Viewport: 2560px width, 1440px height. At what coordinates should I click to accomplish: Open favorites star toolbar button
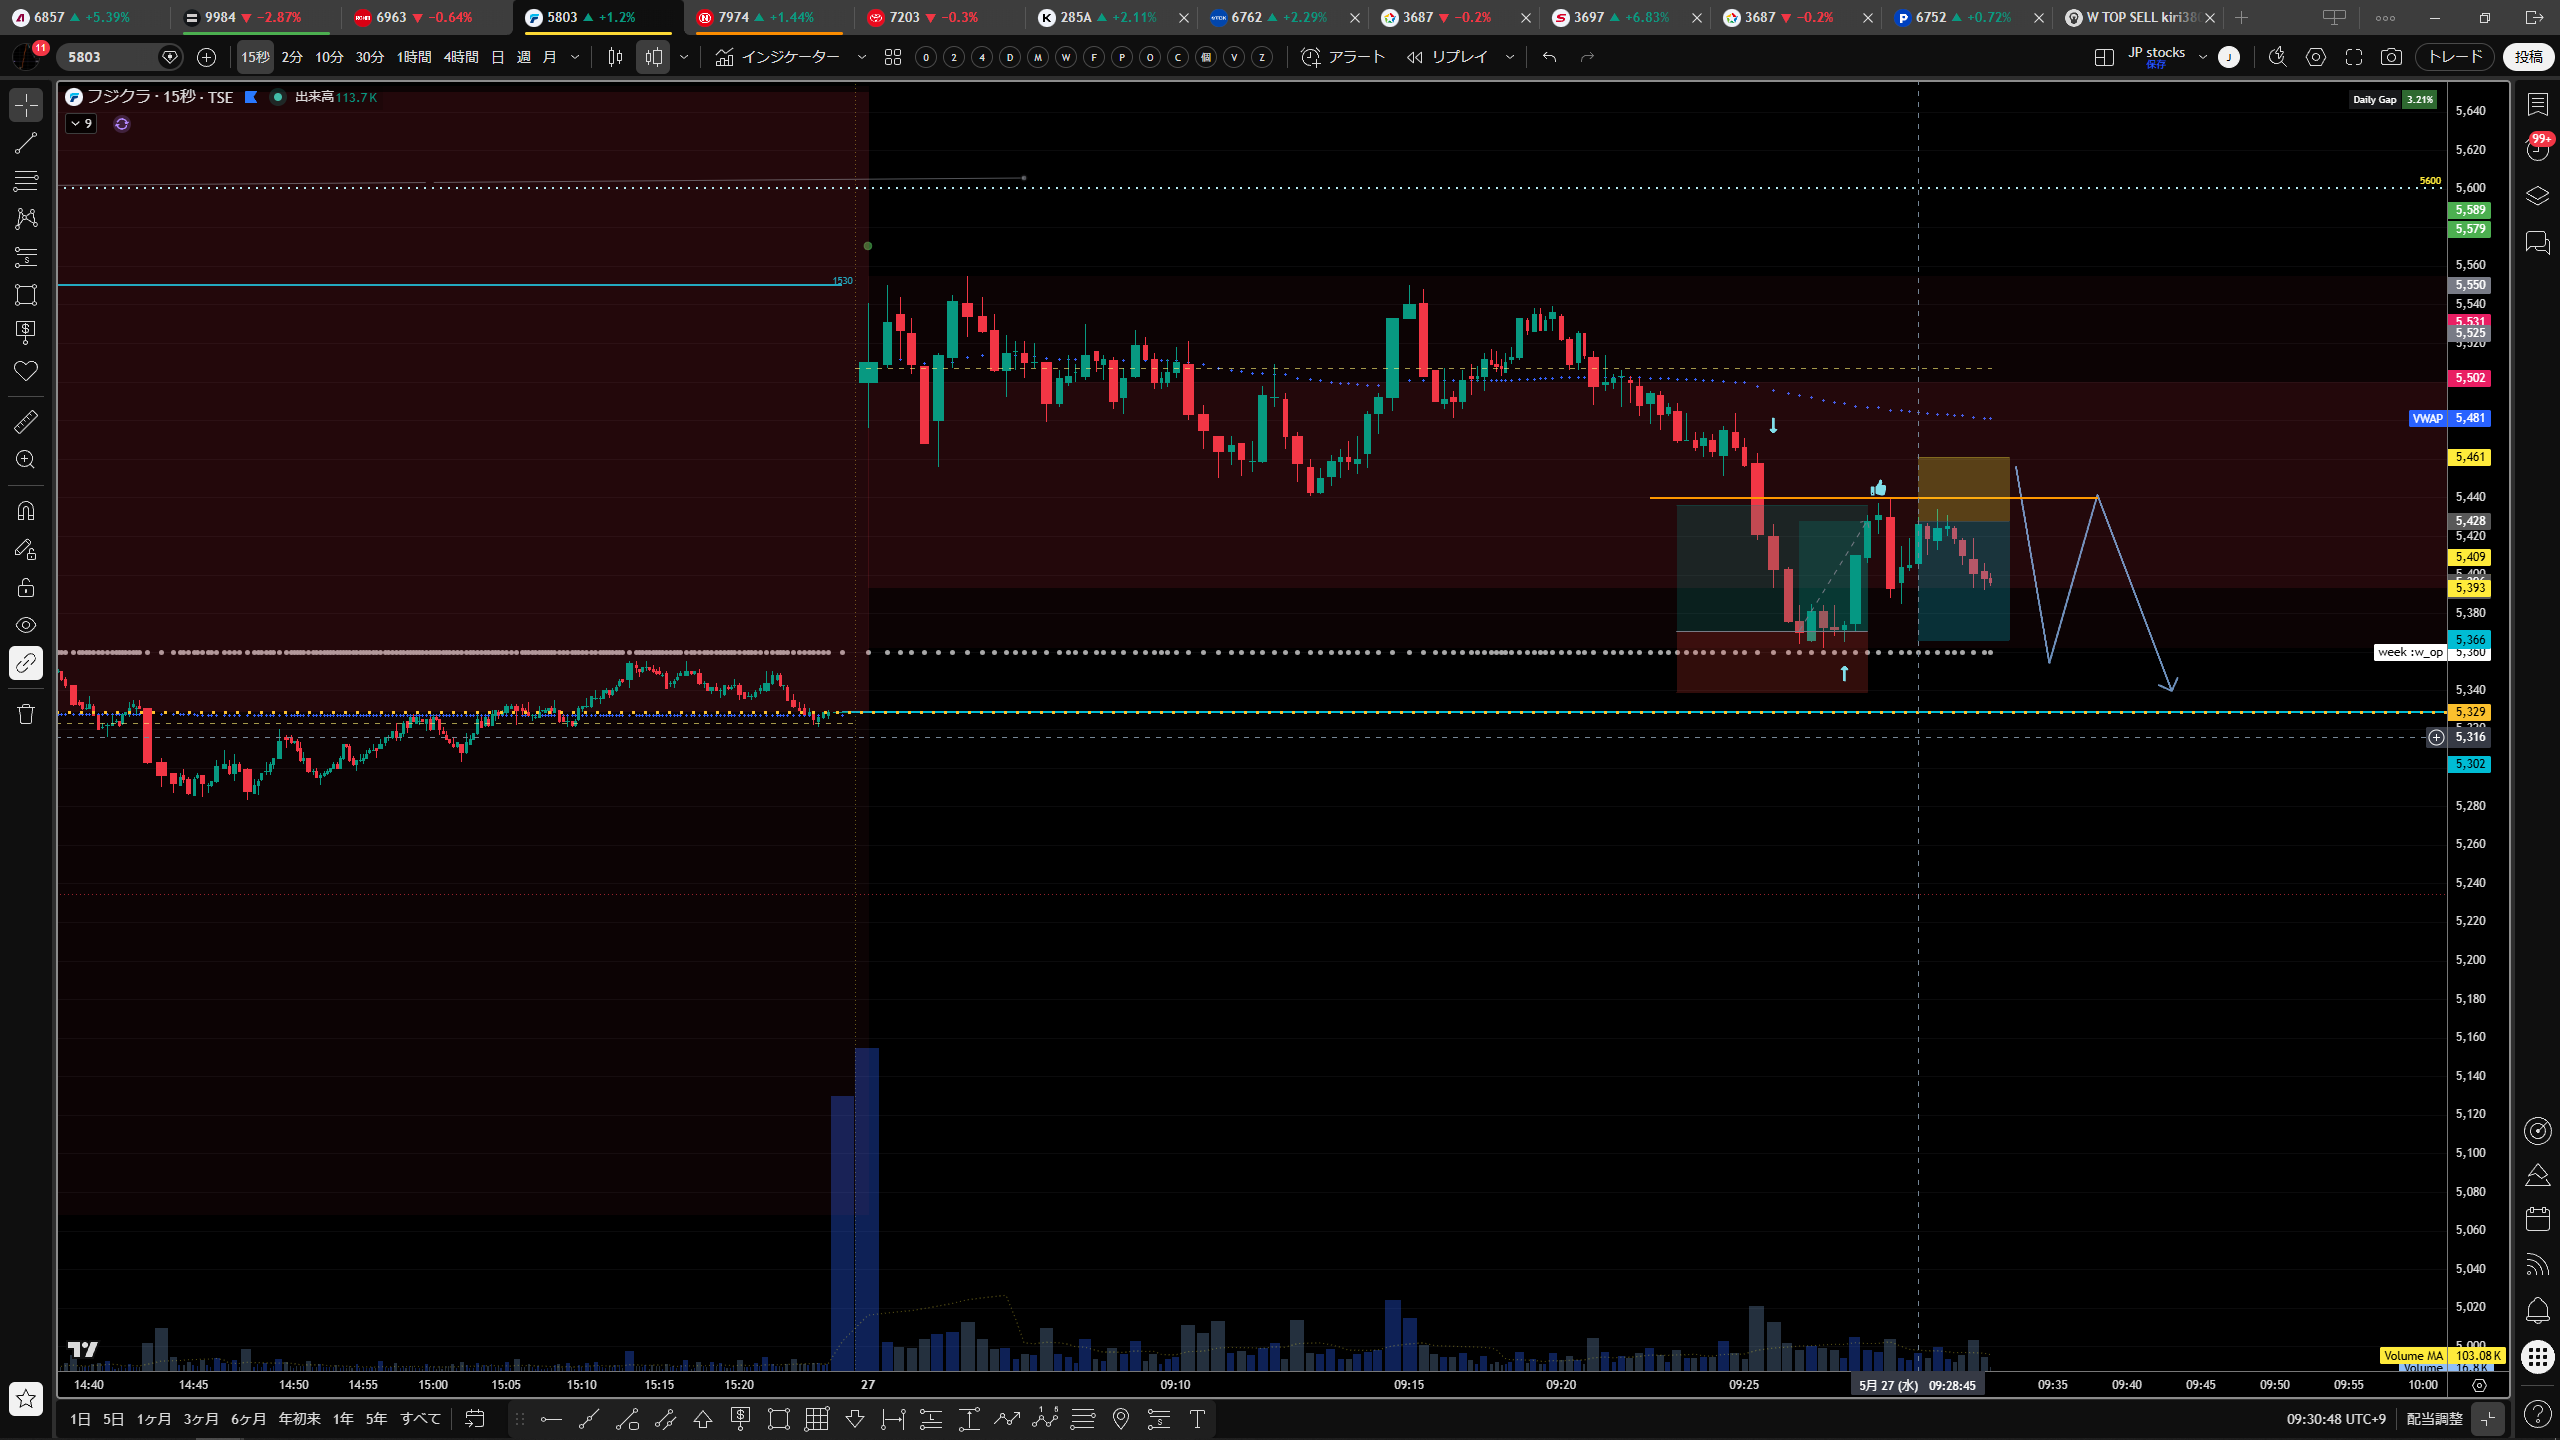26,1399
